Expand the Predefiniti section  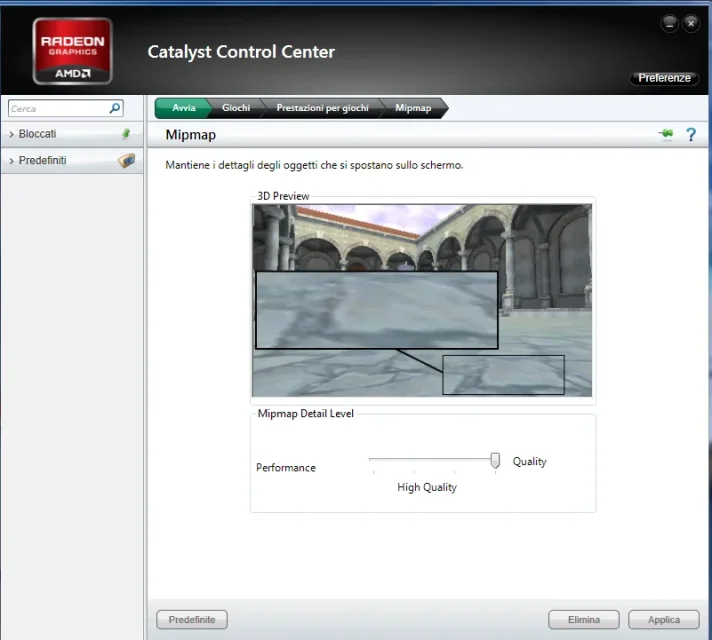click(72, 160)
